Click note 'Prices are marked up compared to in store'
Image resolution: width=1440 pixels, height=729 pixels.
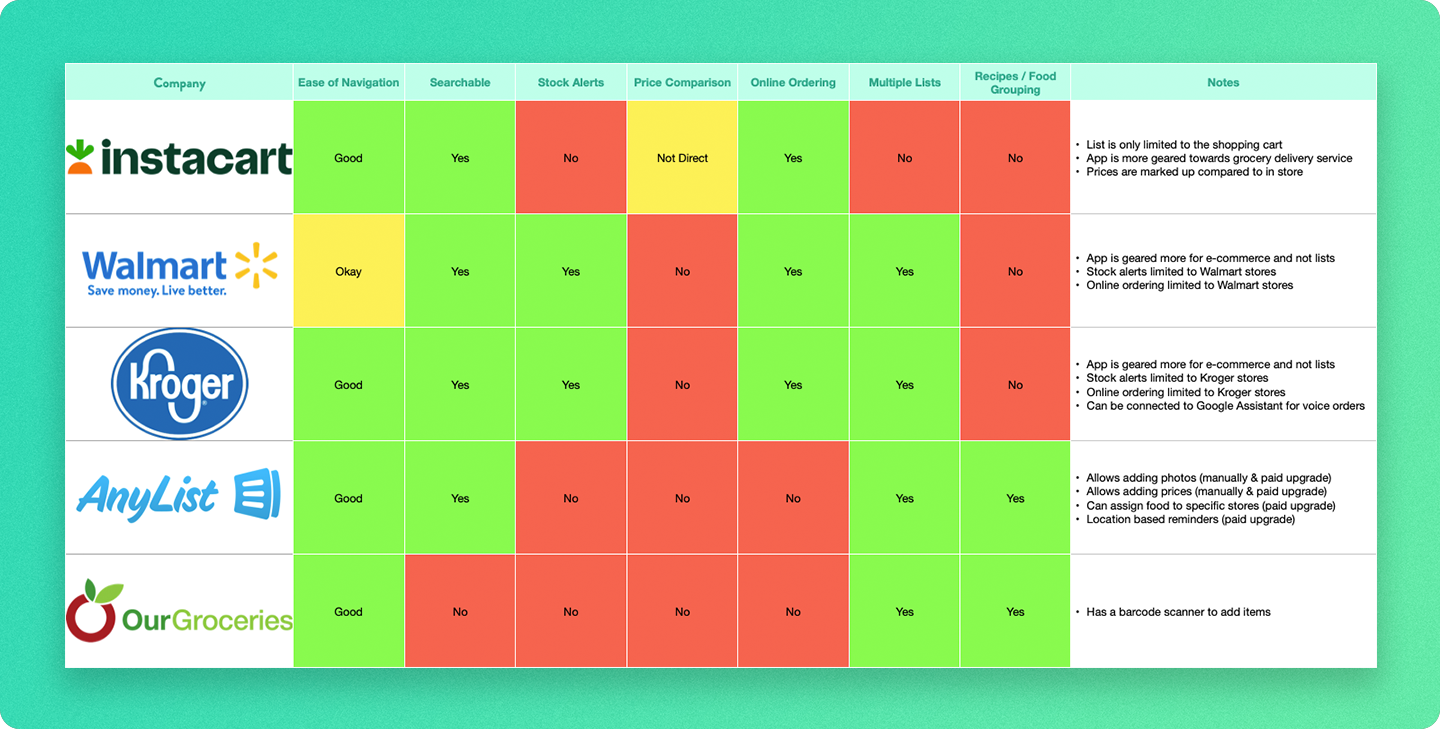pyautogui.click(x=1194, y=172)
